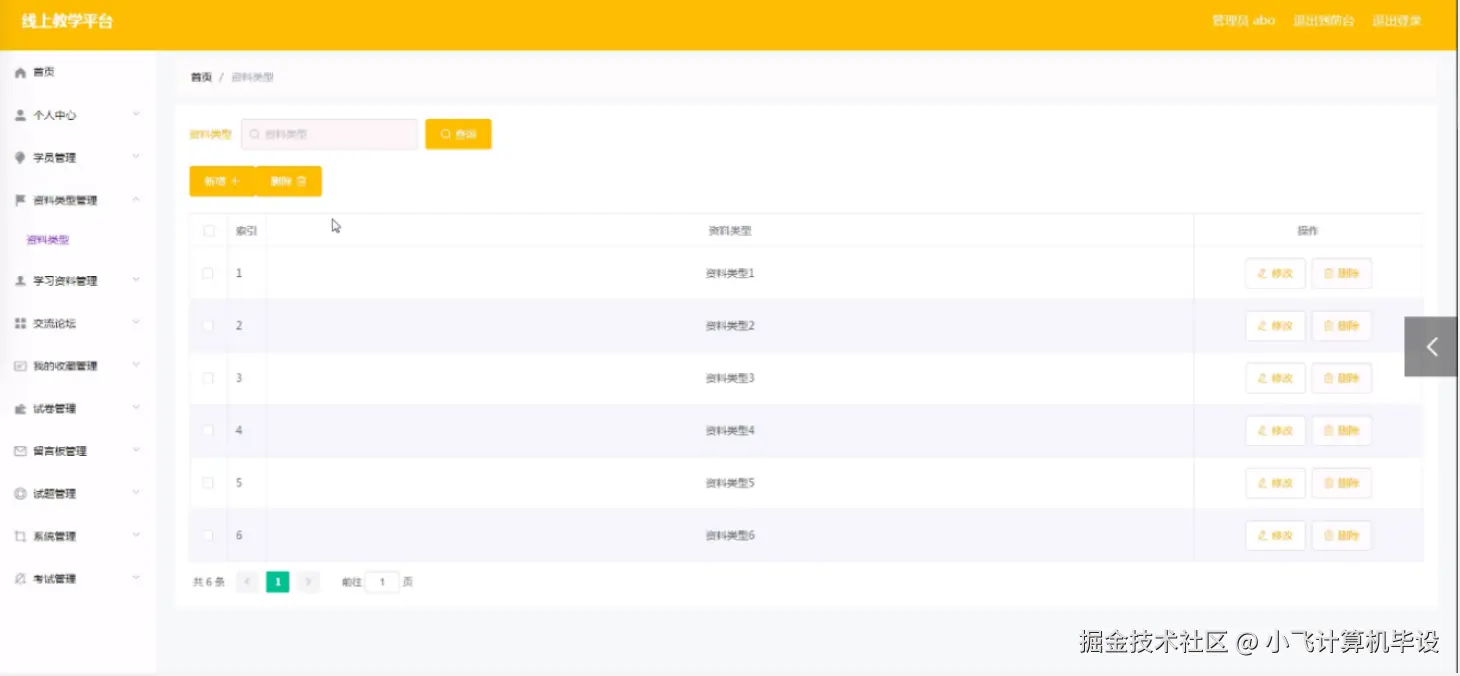Expand 我的收藏管理 using its chevron
Viewport: 1460px width, 676px height.
coord(136,366)
